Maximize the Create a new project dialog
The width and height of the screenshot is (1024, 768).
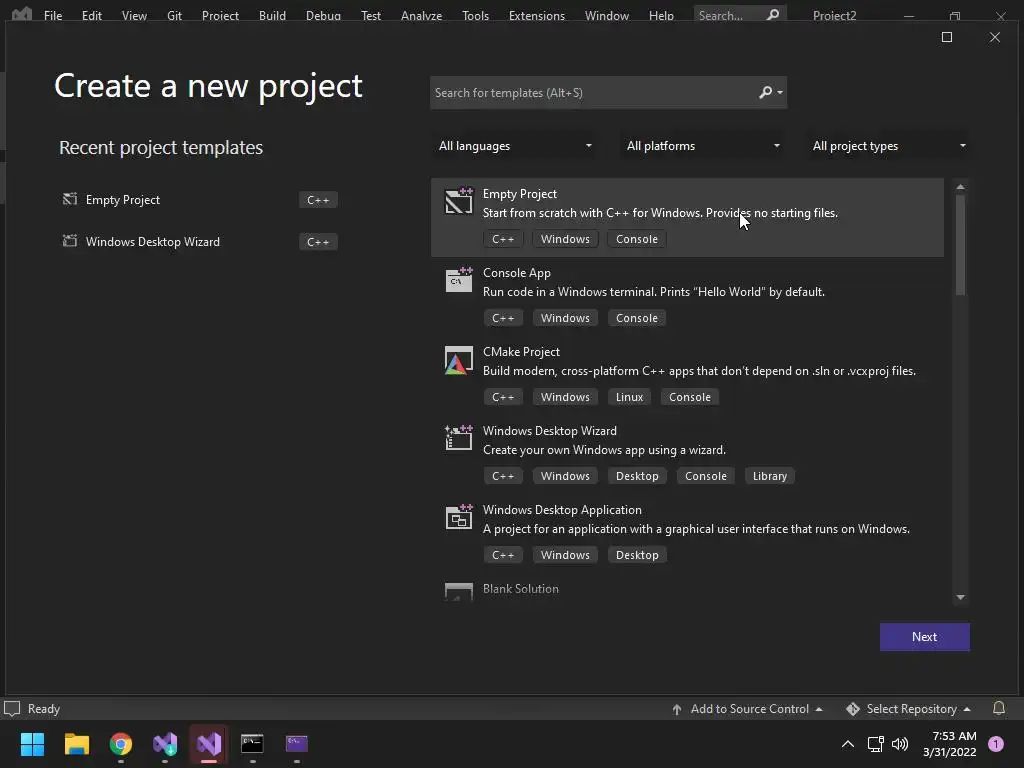click(x=947, y=37)
